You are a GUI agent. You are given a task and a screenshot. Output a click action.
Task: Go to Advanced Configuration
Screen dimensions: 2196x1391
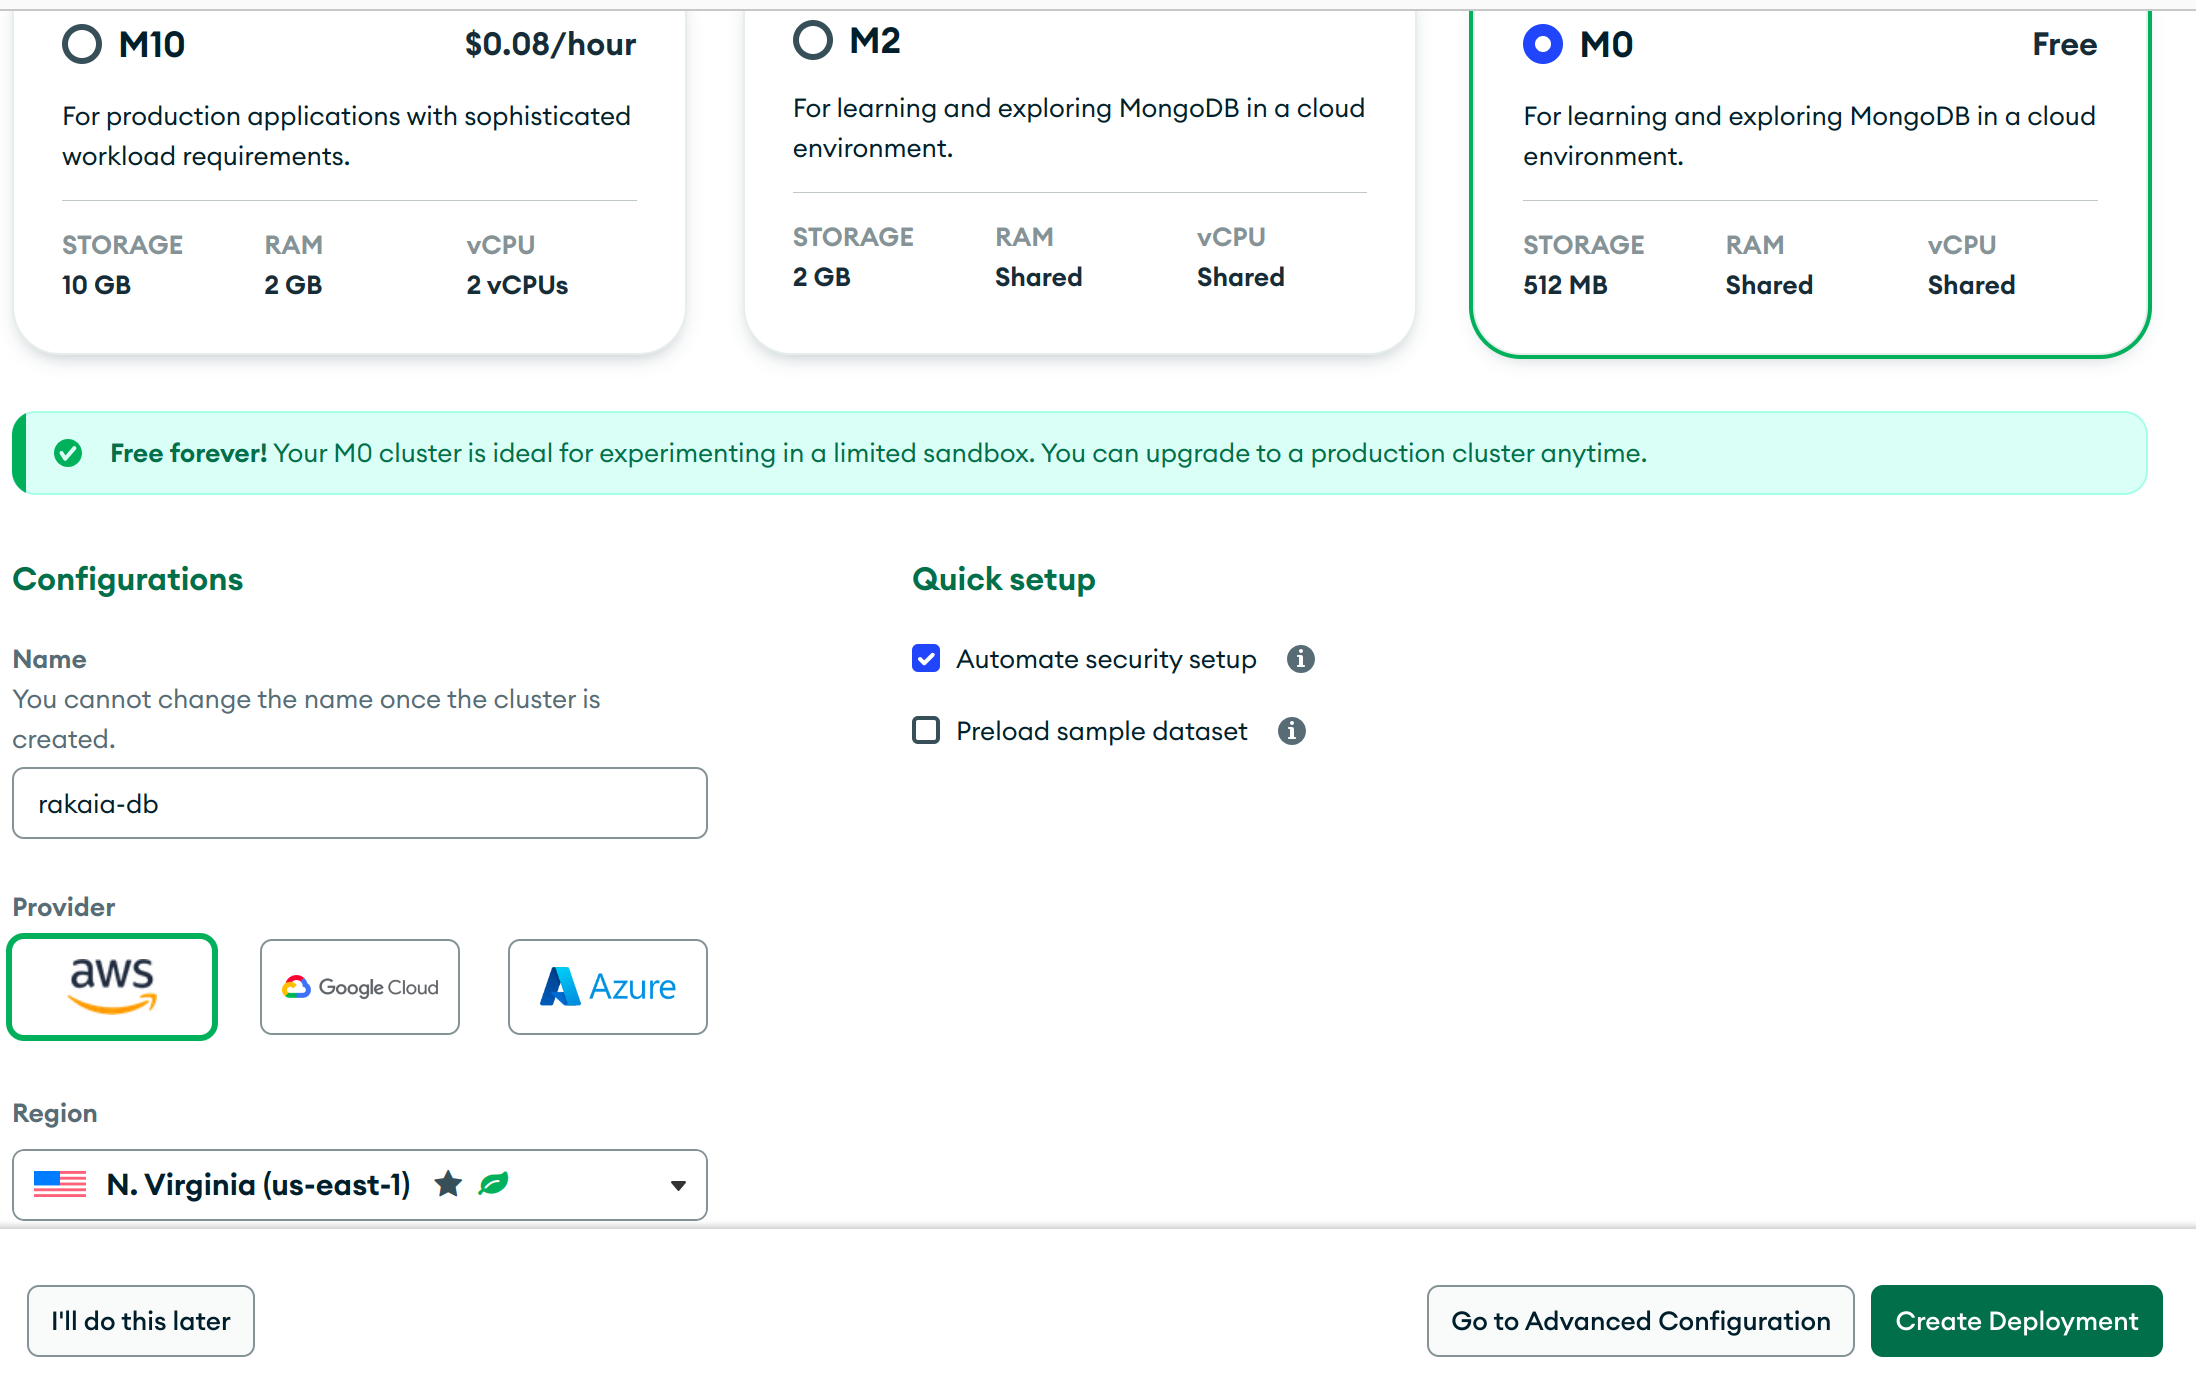tap(1640, 1320)
